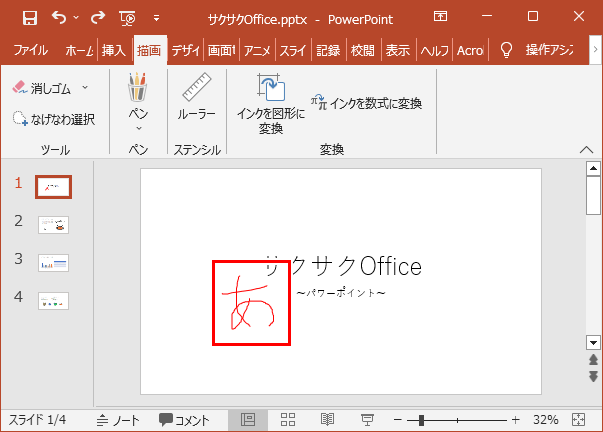Image resolution: width=603 pixels, height=432 pixels.
Task: Switch to the 校閲 tab
Action: 363,50
